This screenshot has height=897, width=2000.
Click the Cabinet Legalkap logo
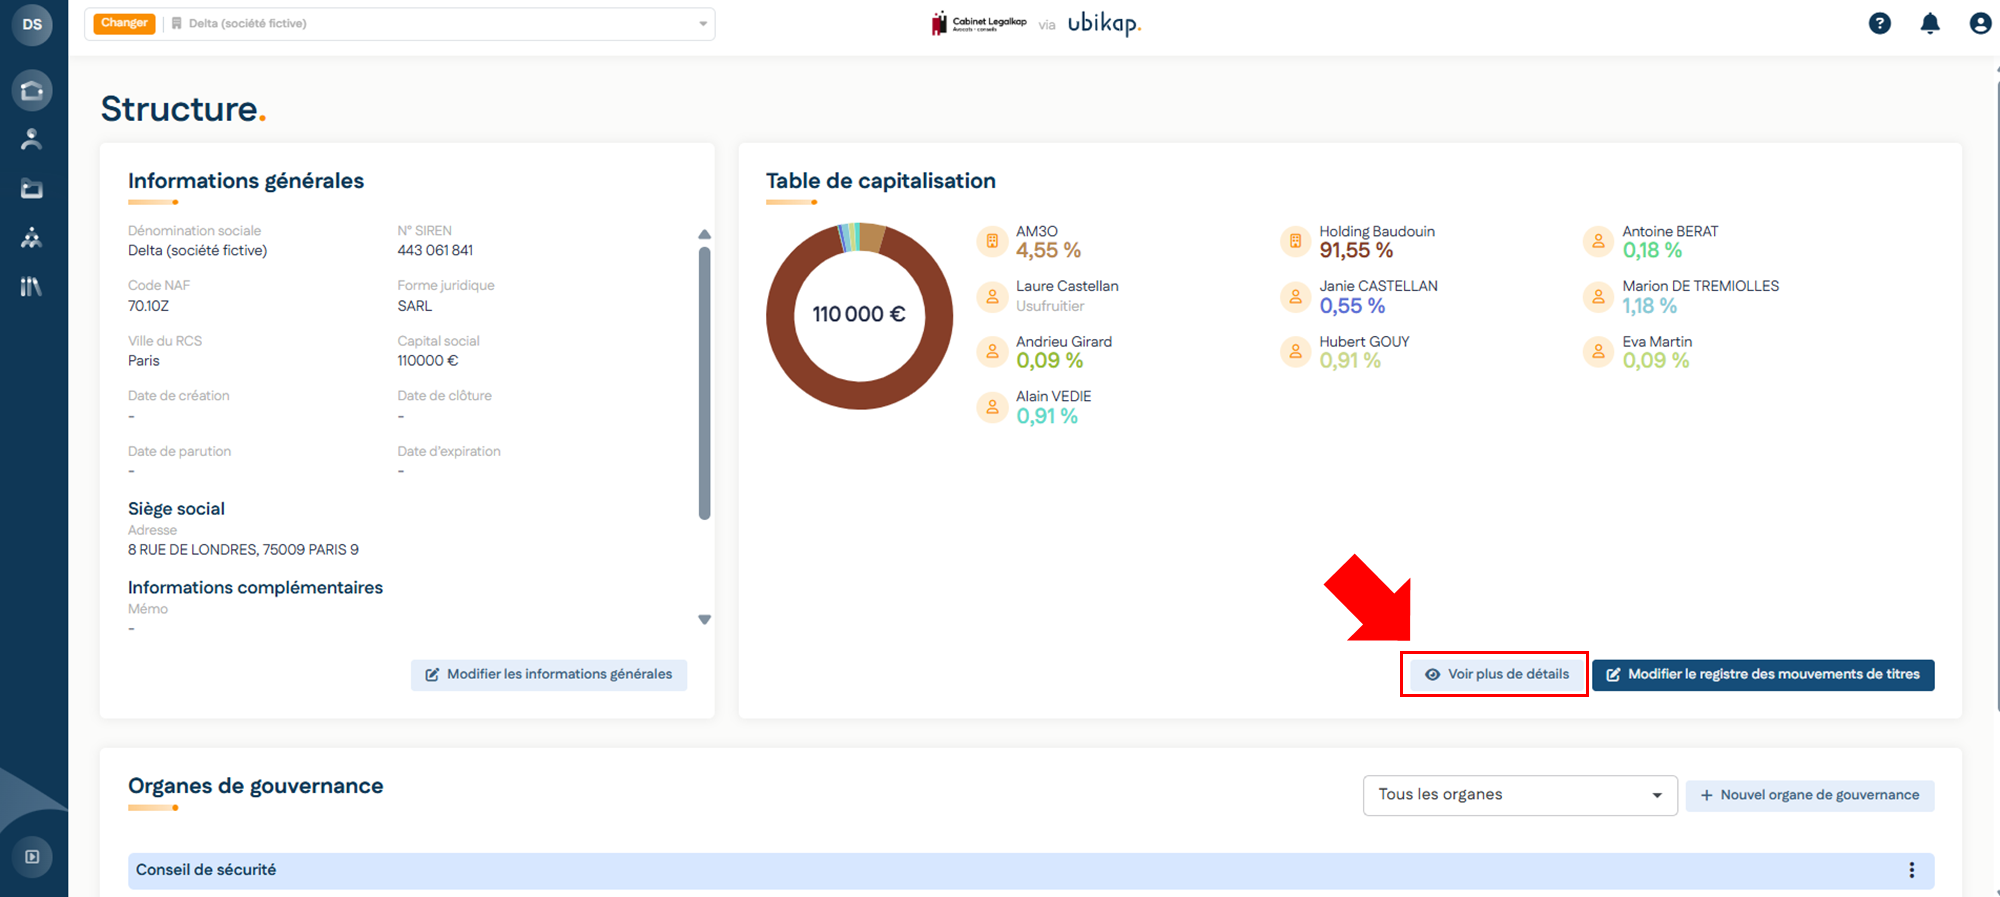[x=979, y=23]
